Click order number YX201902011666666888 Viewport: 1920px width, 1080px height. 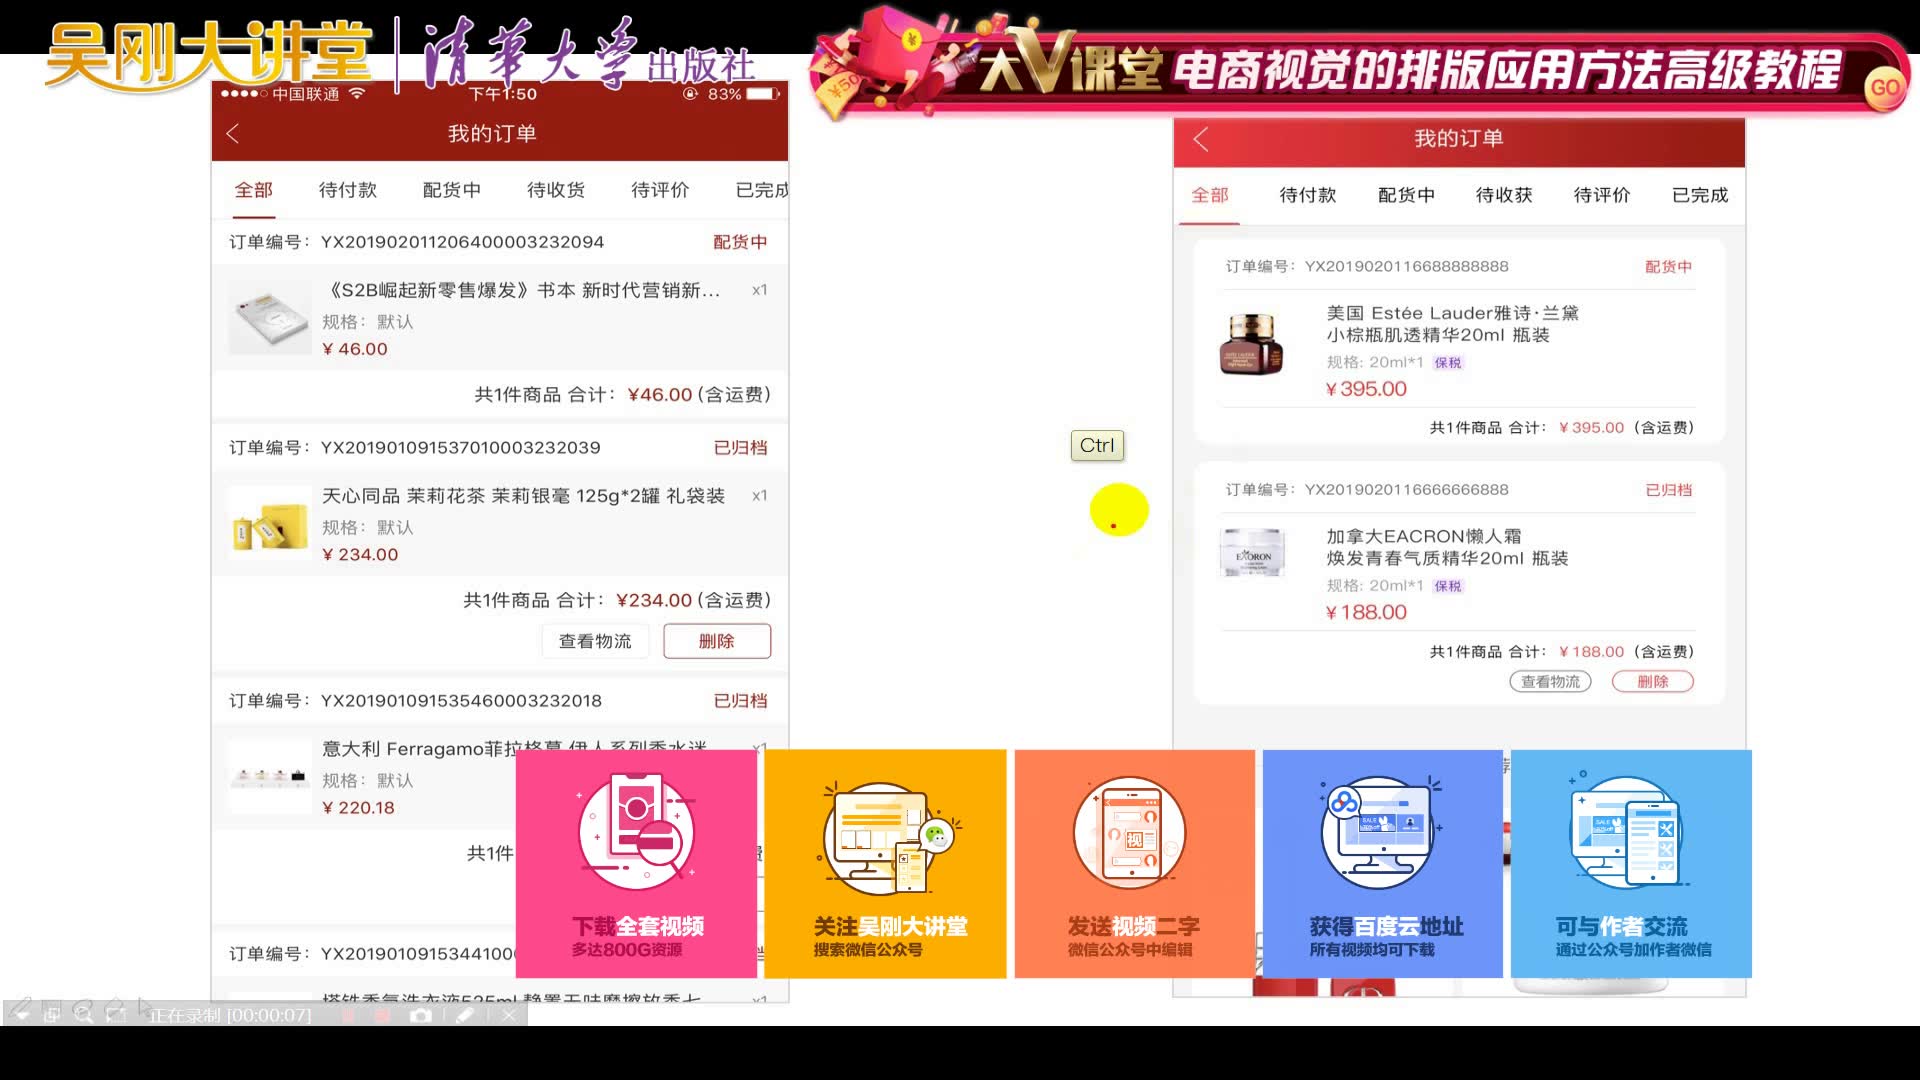[1406, 490]
